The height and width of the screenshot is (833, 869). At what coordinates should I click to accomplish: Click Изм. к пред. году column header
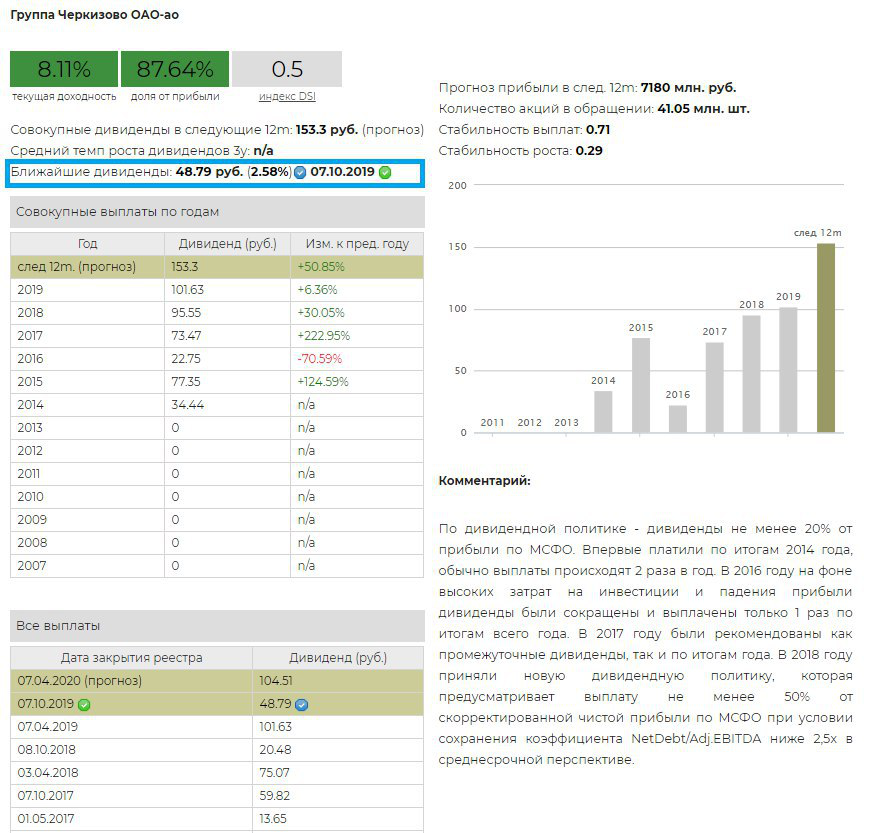[x=357, y=243]
